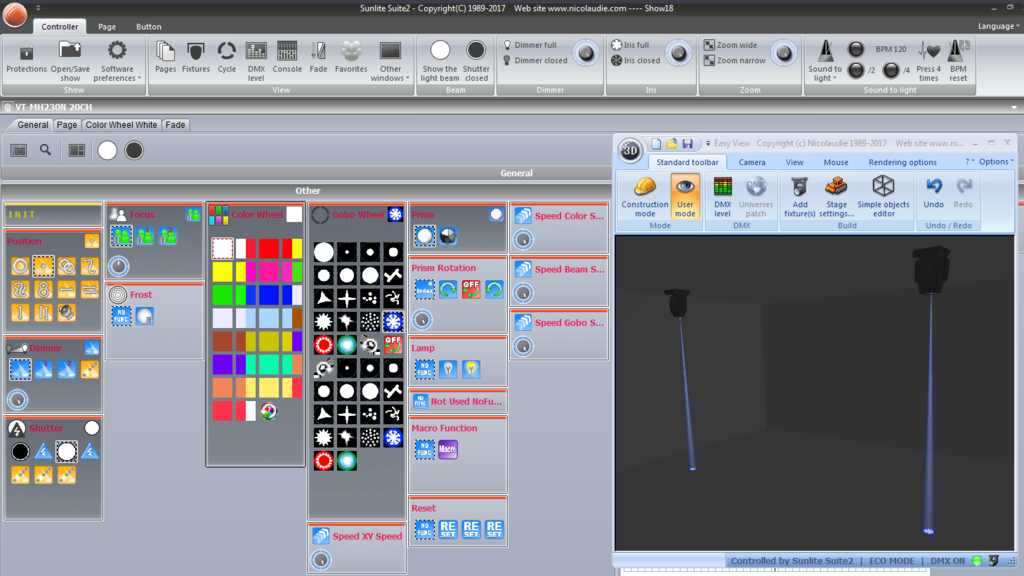The image size is (1024, 576).
Task: Open the Rendering options tab
Action: [x=902, y=162]
